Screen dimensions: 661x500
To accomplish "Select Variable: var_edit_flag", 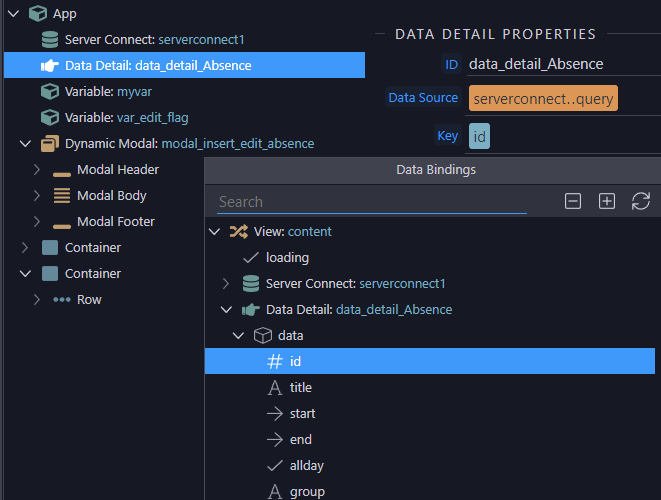I will point(126,118).
